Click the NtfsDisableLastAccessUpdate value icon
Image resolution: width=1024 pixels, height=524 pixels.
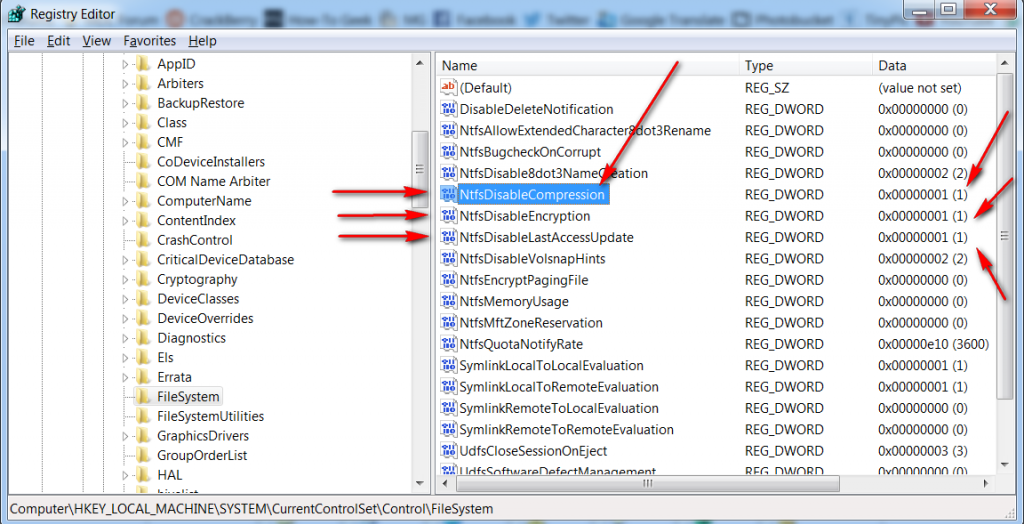(x=449, y=237)
